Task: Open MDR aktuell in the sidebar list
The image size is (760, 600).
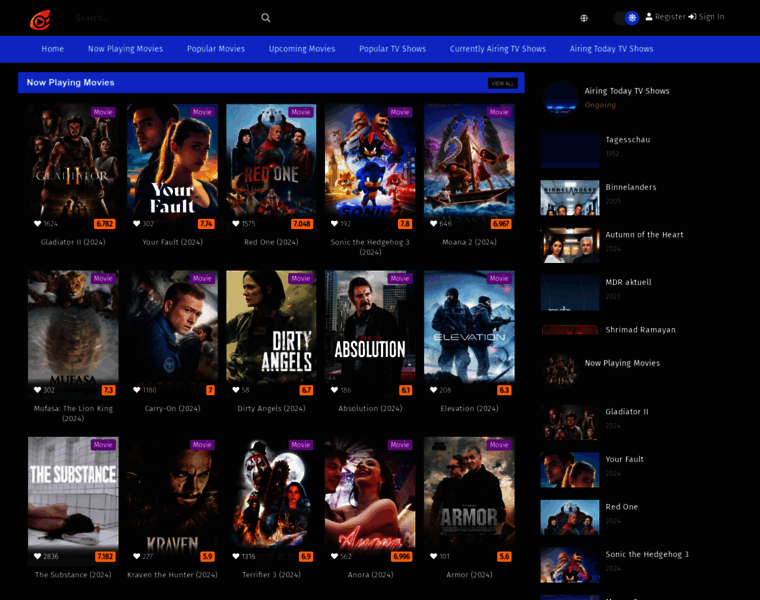Action: [628, 282]
